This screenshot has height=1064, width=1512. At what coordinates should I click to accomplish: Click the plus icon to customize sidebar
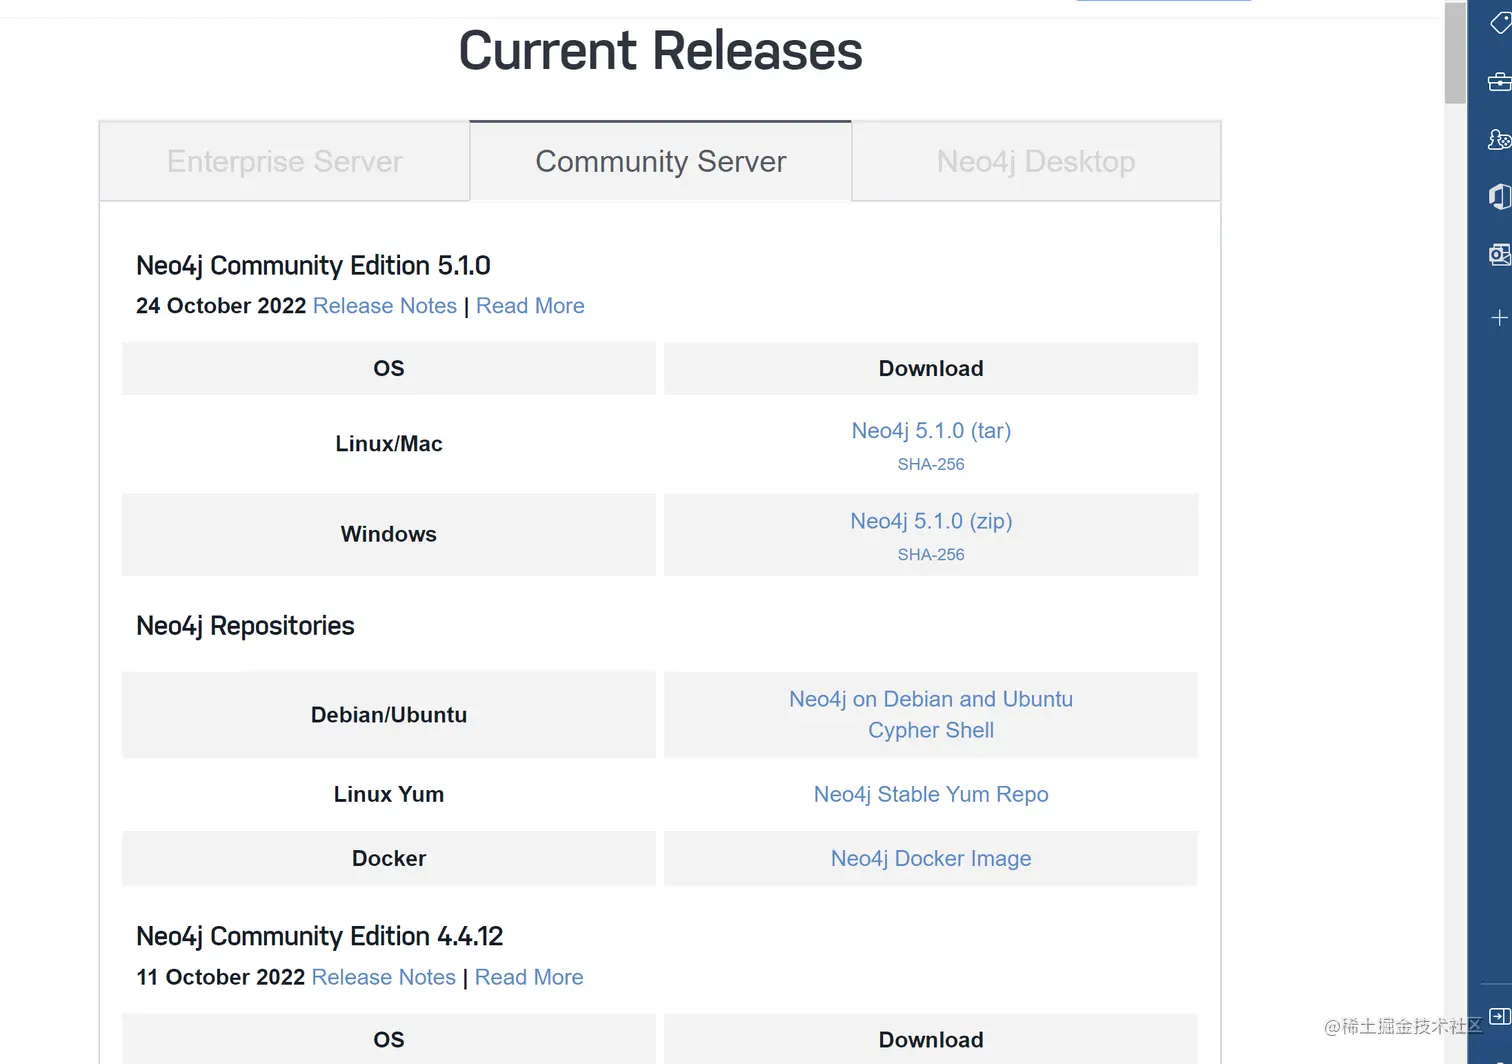(x=1499, y=318)
